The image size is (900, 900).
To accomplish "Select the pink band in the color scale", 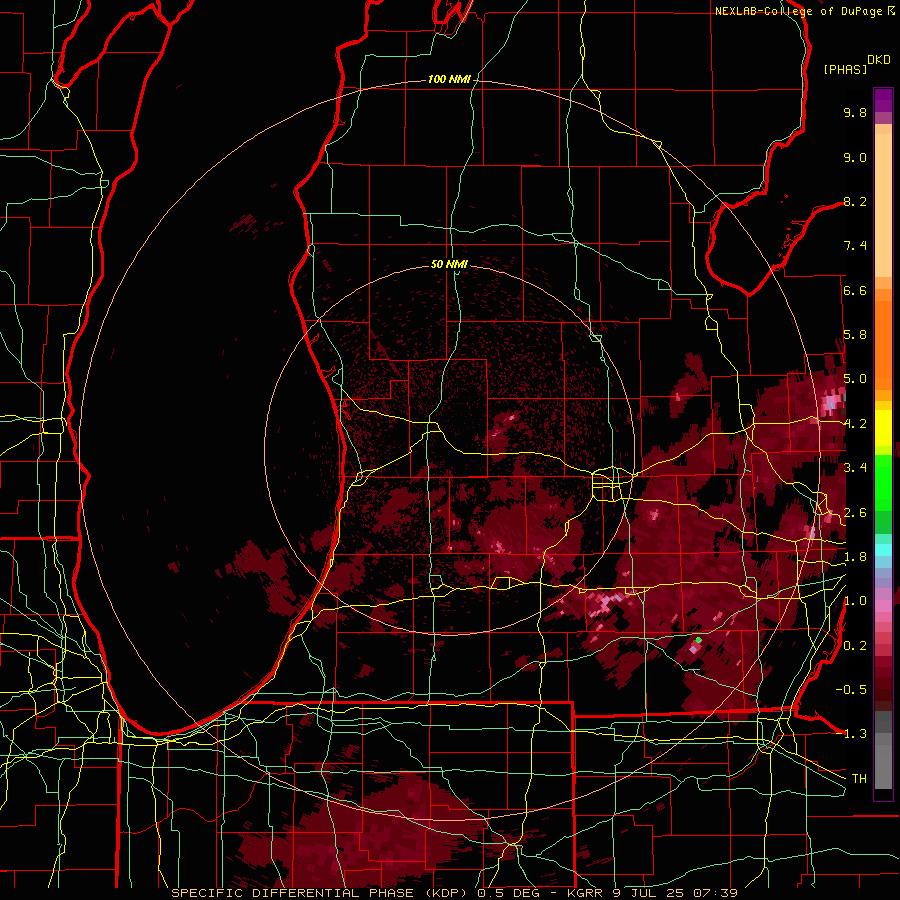I will click(x=883, y=606).
